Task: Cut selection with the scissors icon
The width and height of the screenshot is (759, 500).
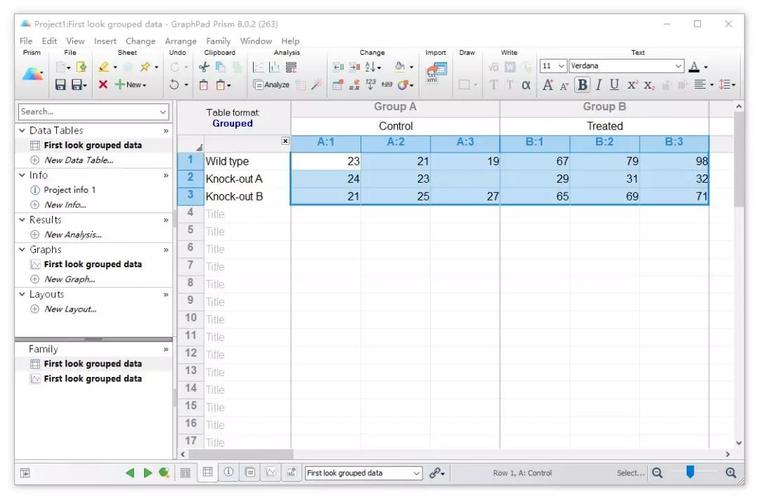Action: (204, 67)
